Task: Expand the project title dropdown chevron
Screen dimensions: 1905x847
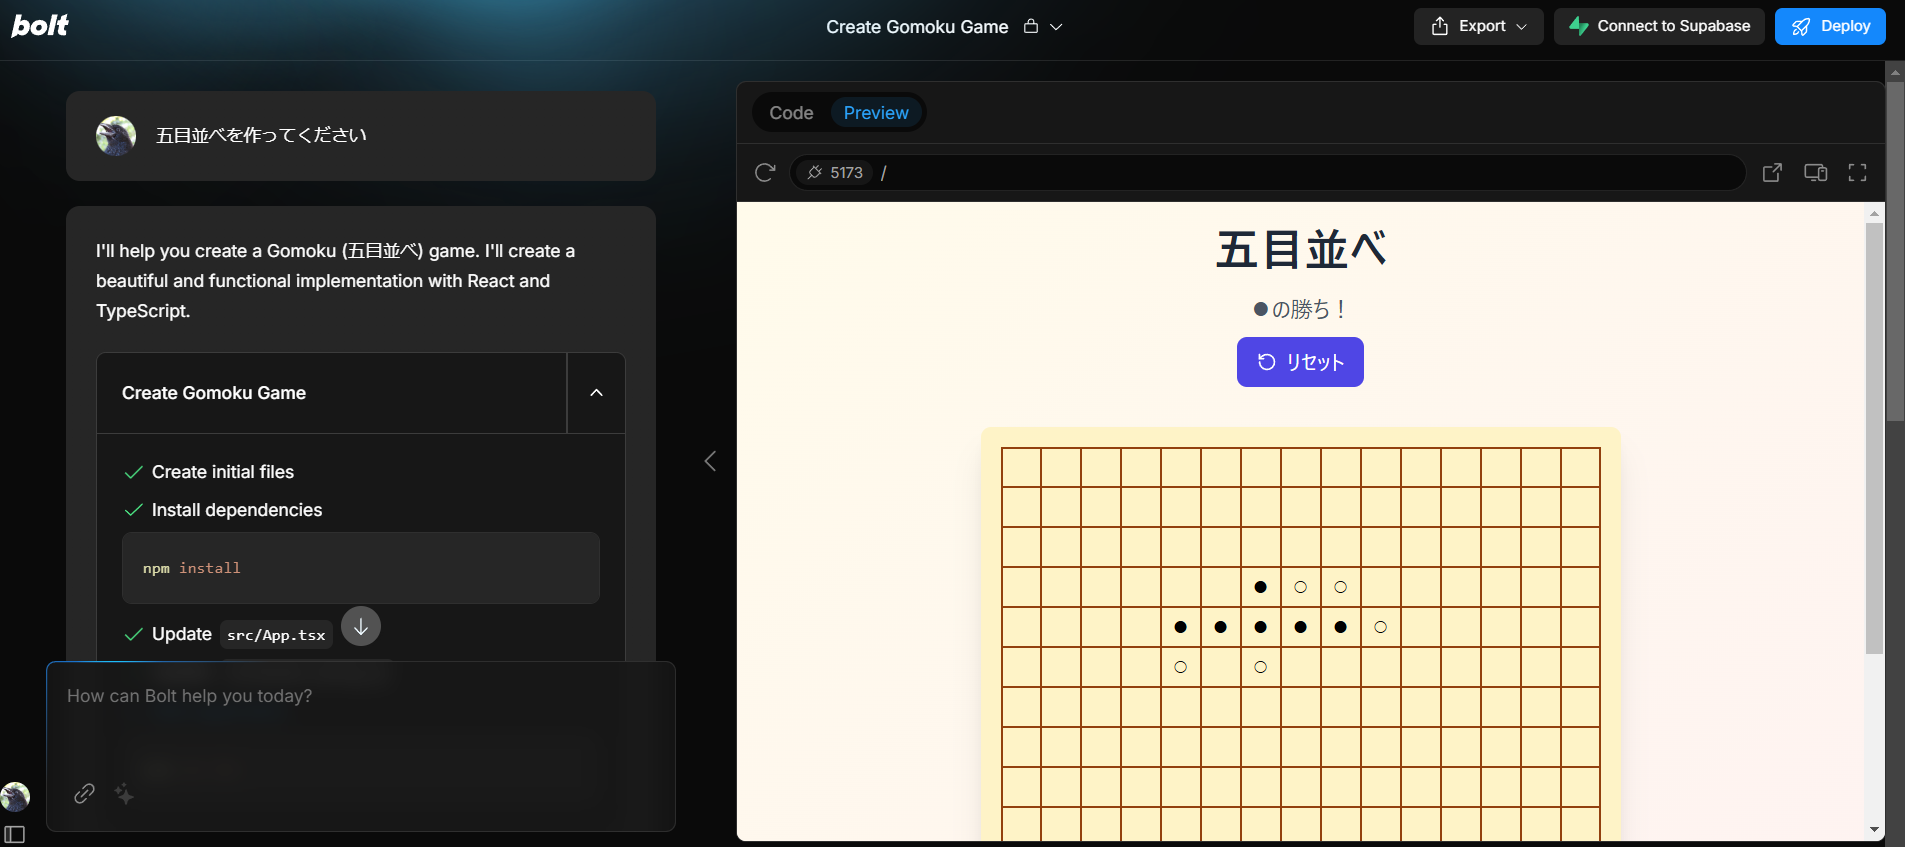Action: (1056, 27)
